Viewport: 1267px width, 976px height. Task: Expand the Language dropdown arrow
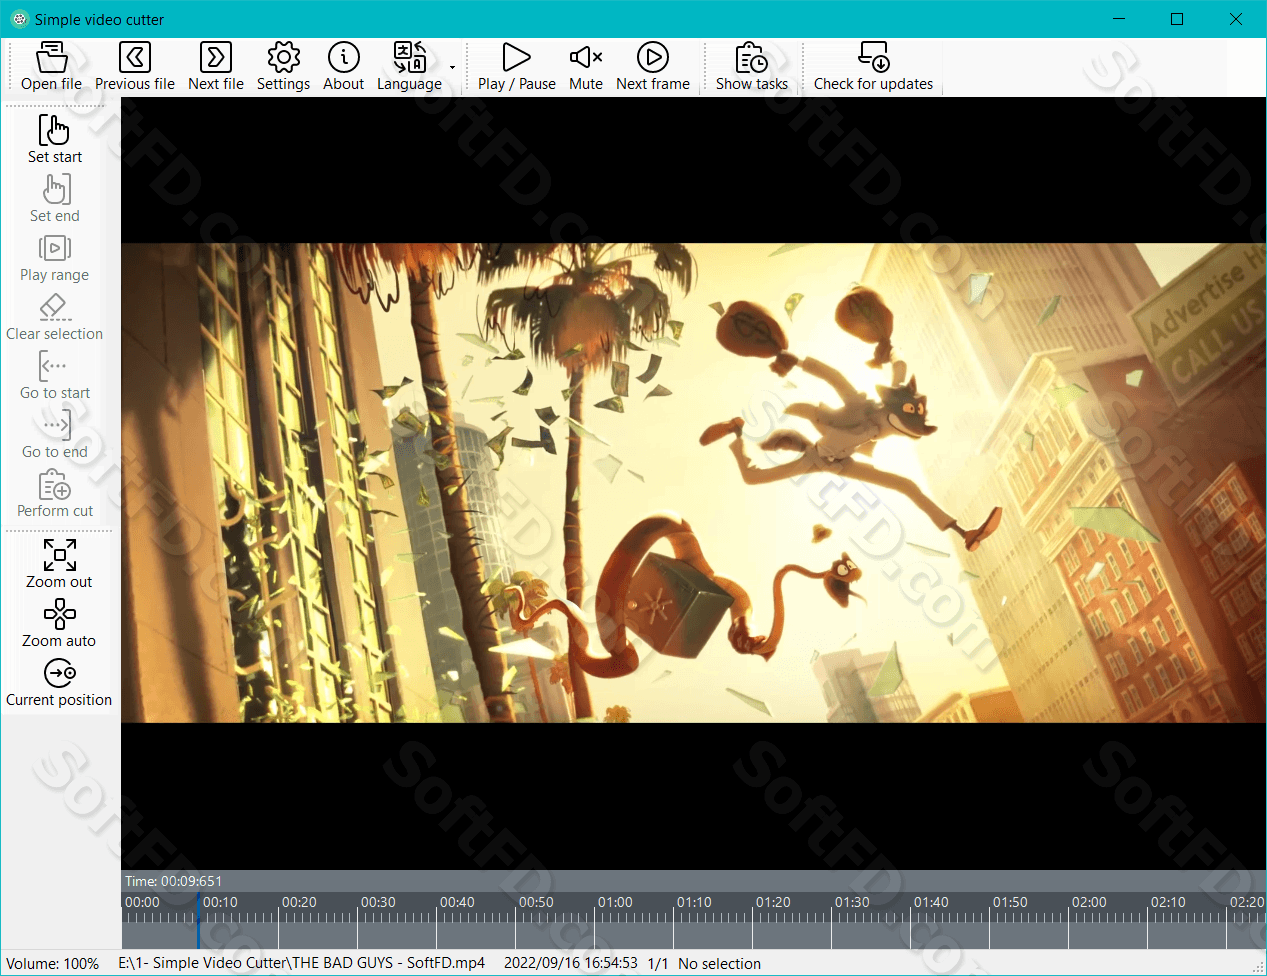click(x=452, y=68)
